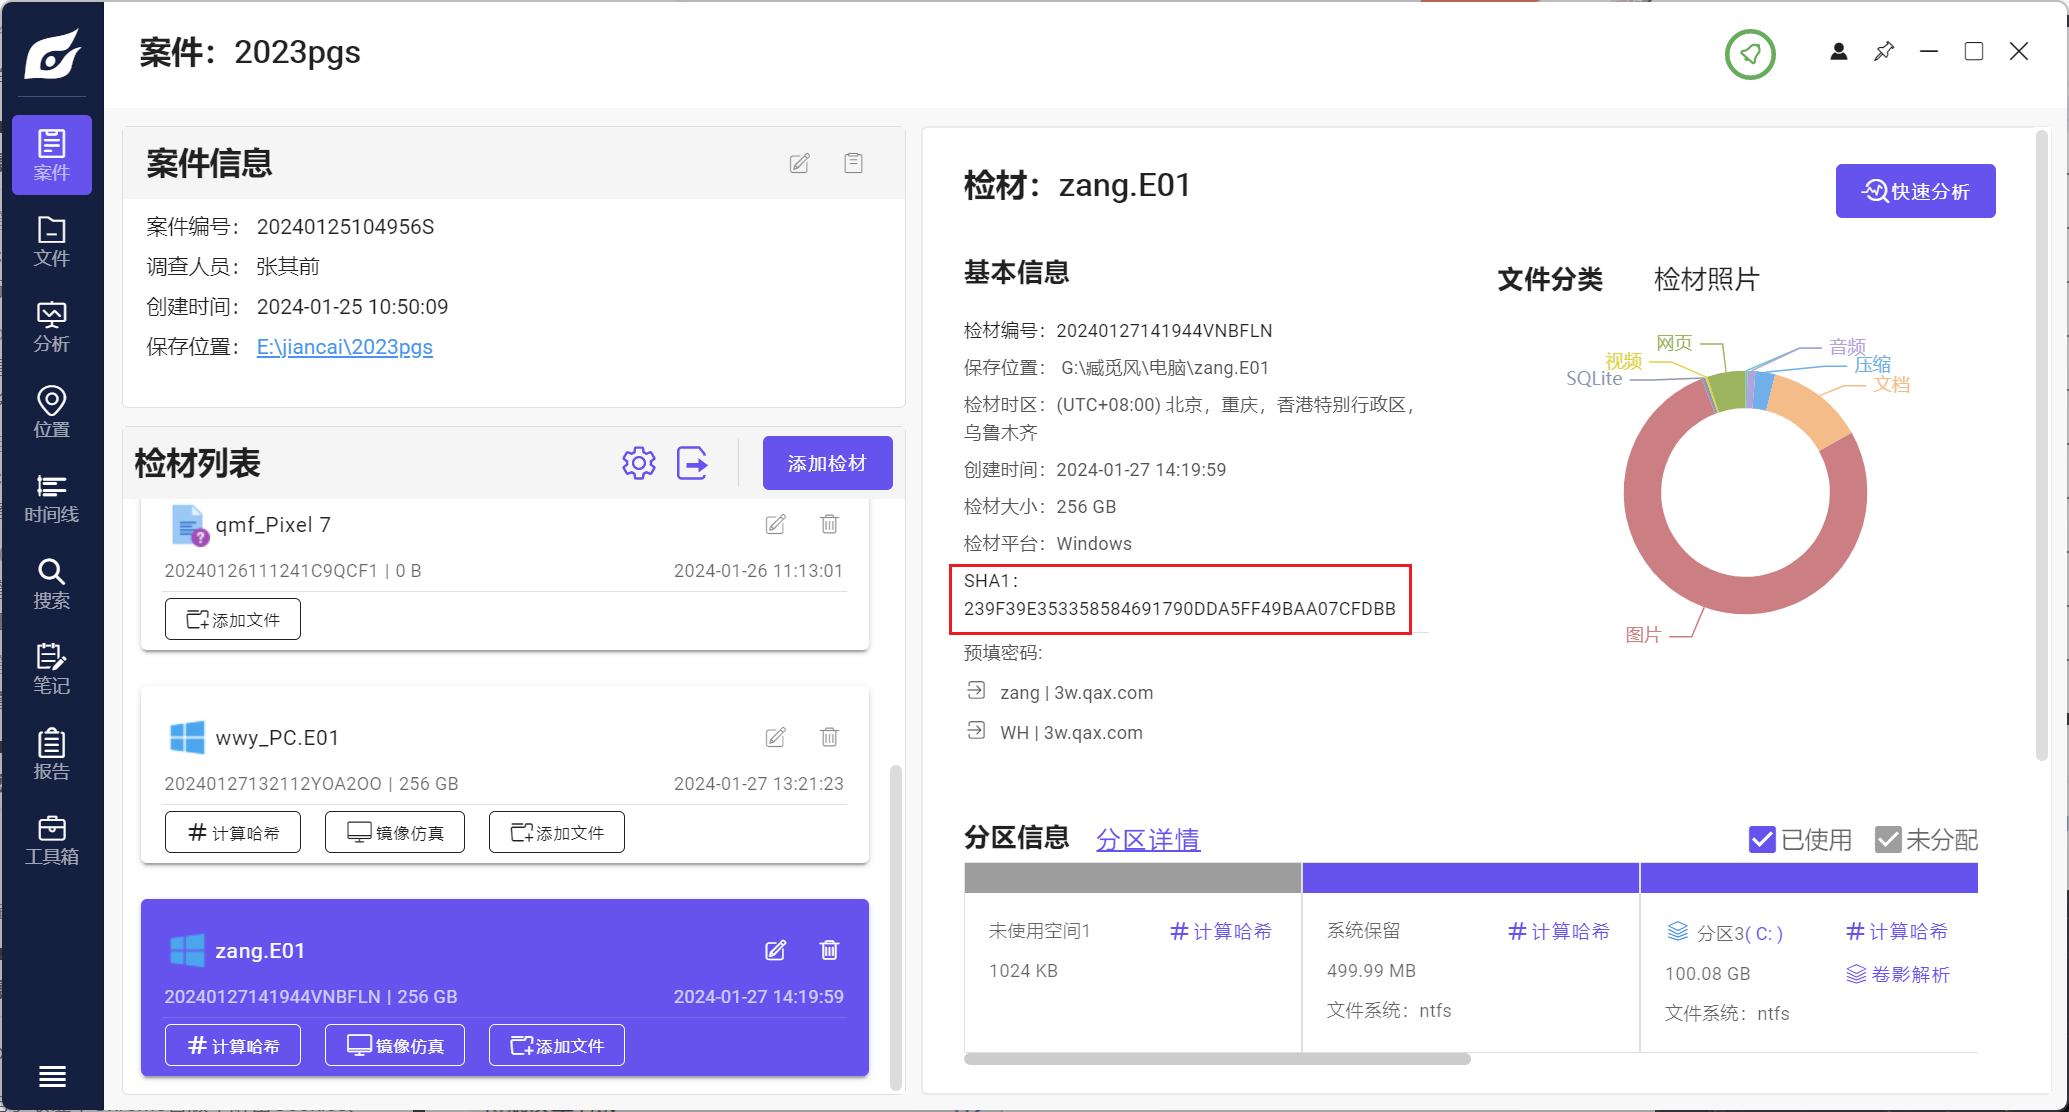Select the wwy_PC.E01 evidence card
2069x1112 pixels.
(x=505, y=774)
